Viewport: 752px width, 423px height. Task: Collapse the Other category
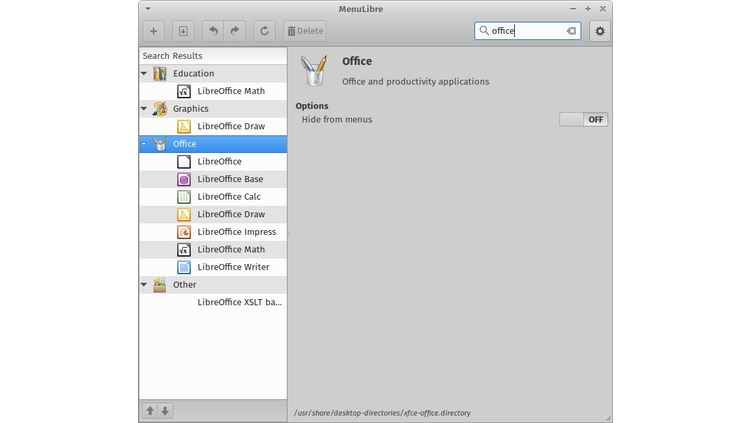pos(144,285)
